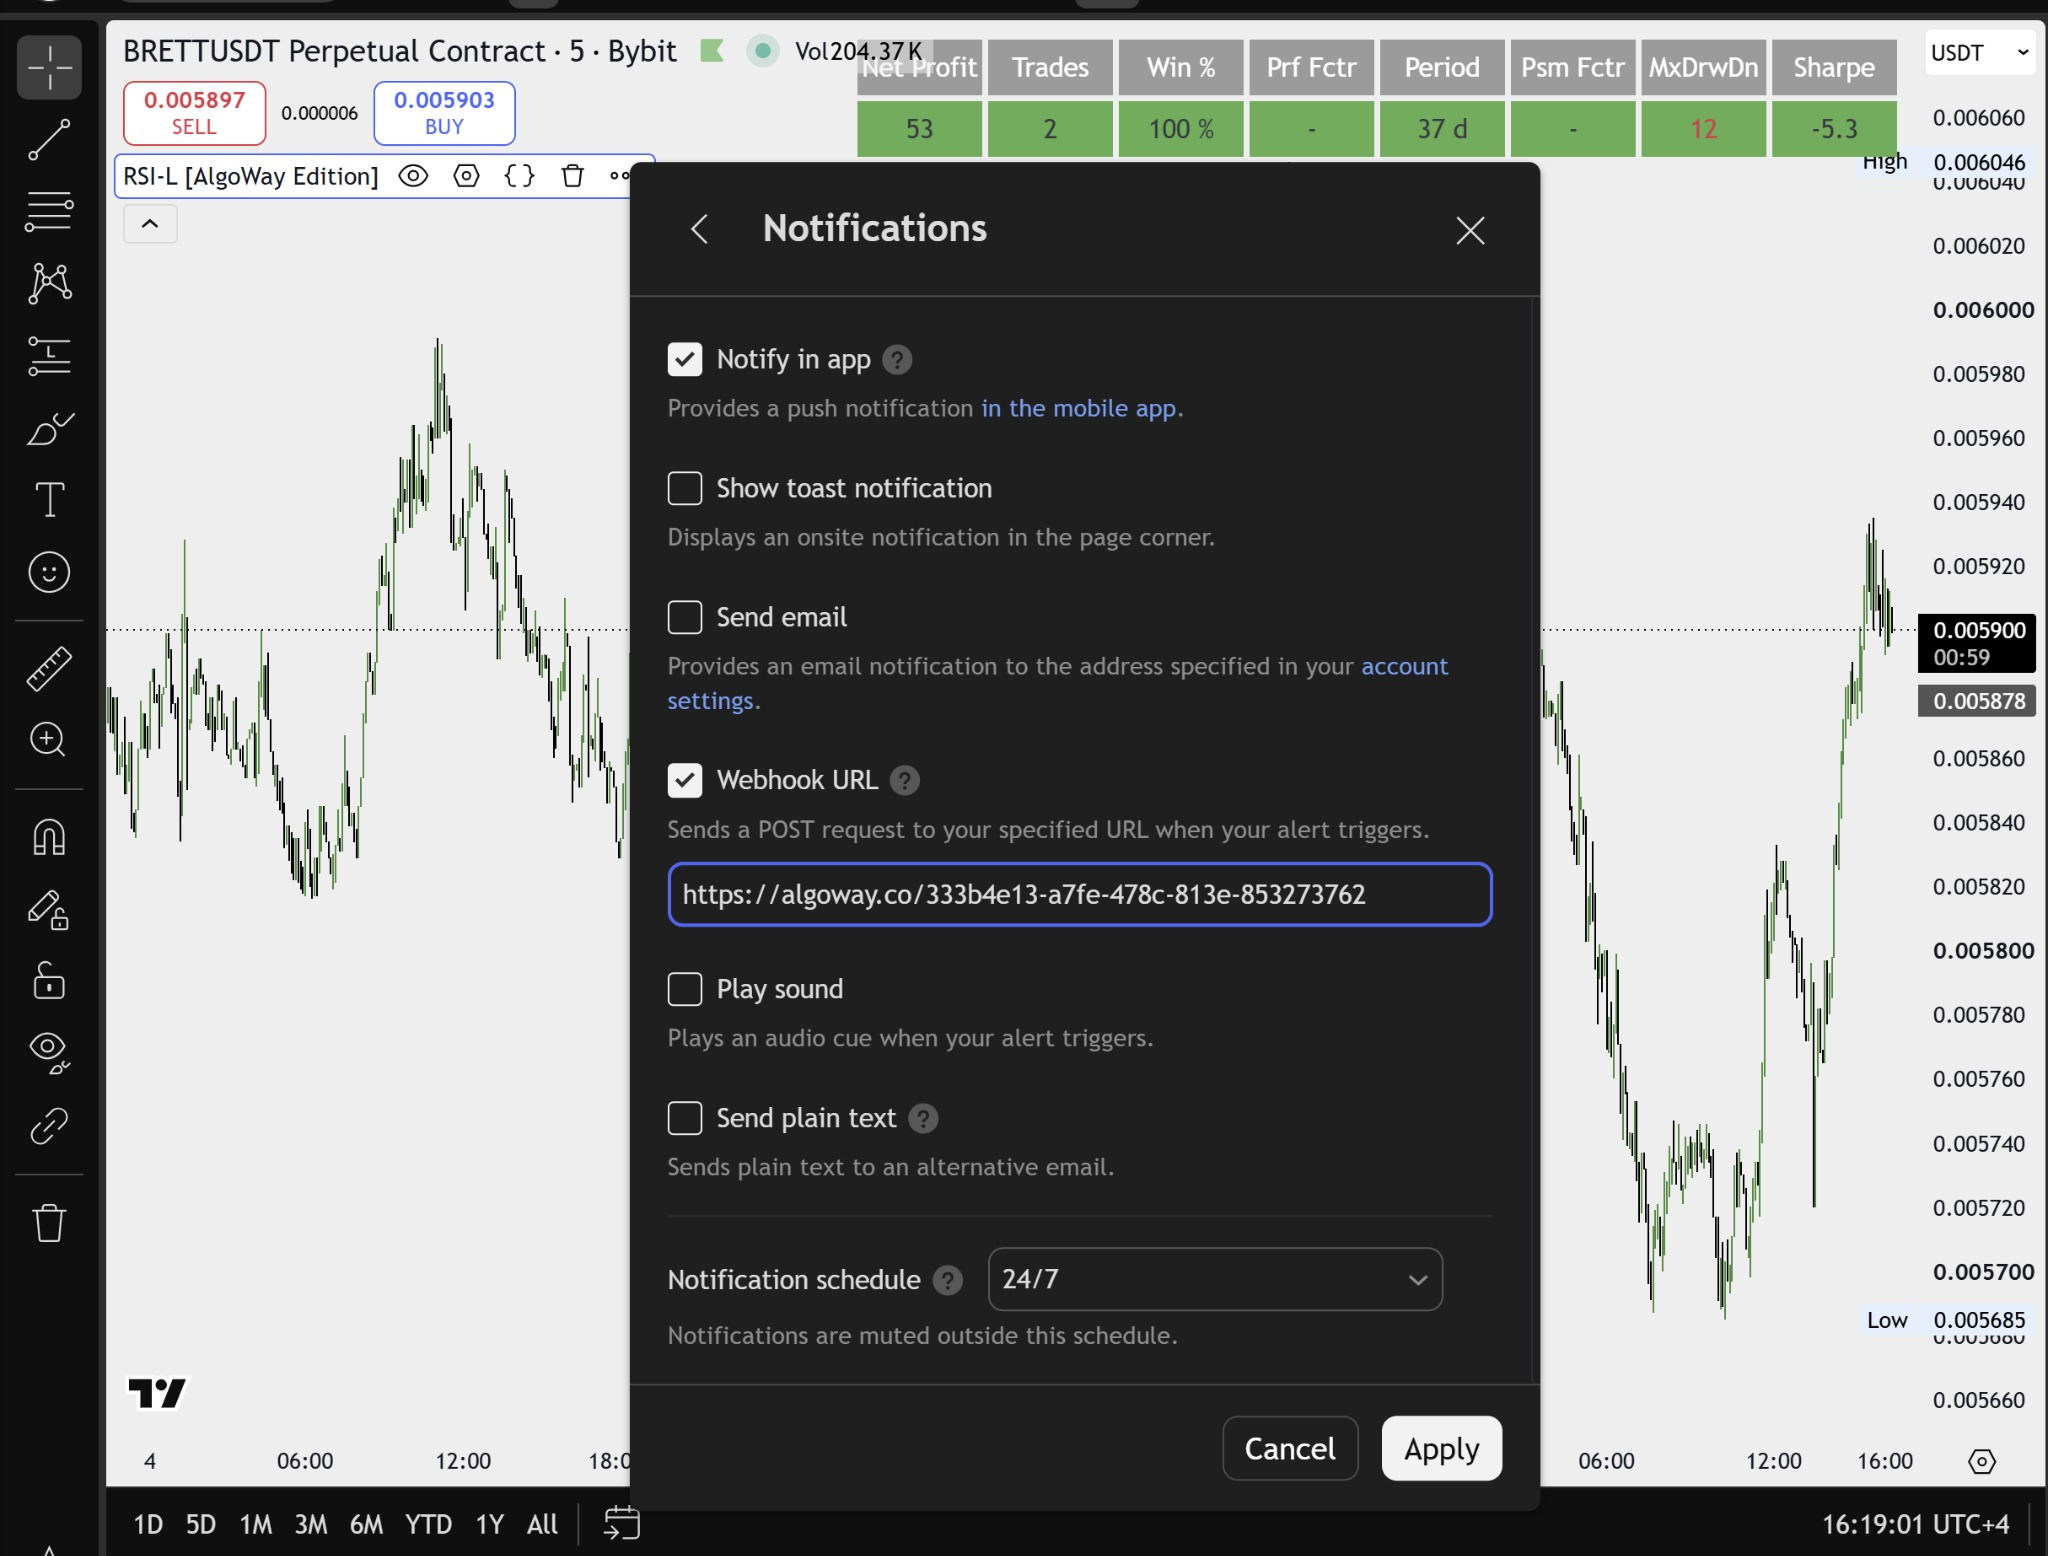Activate the zoom in tool
The width and height of the screenshot is (2048, 1556).
[49, 740]
